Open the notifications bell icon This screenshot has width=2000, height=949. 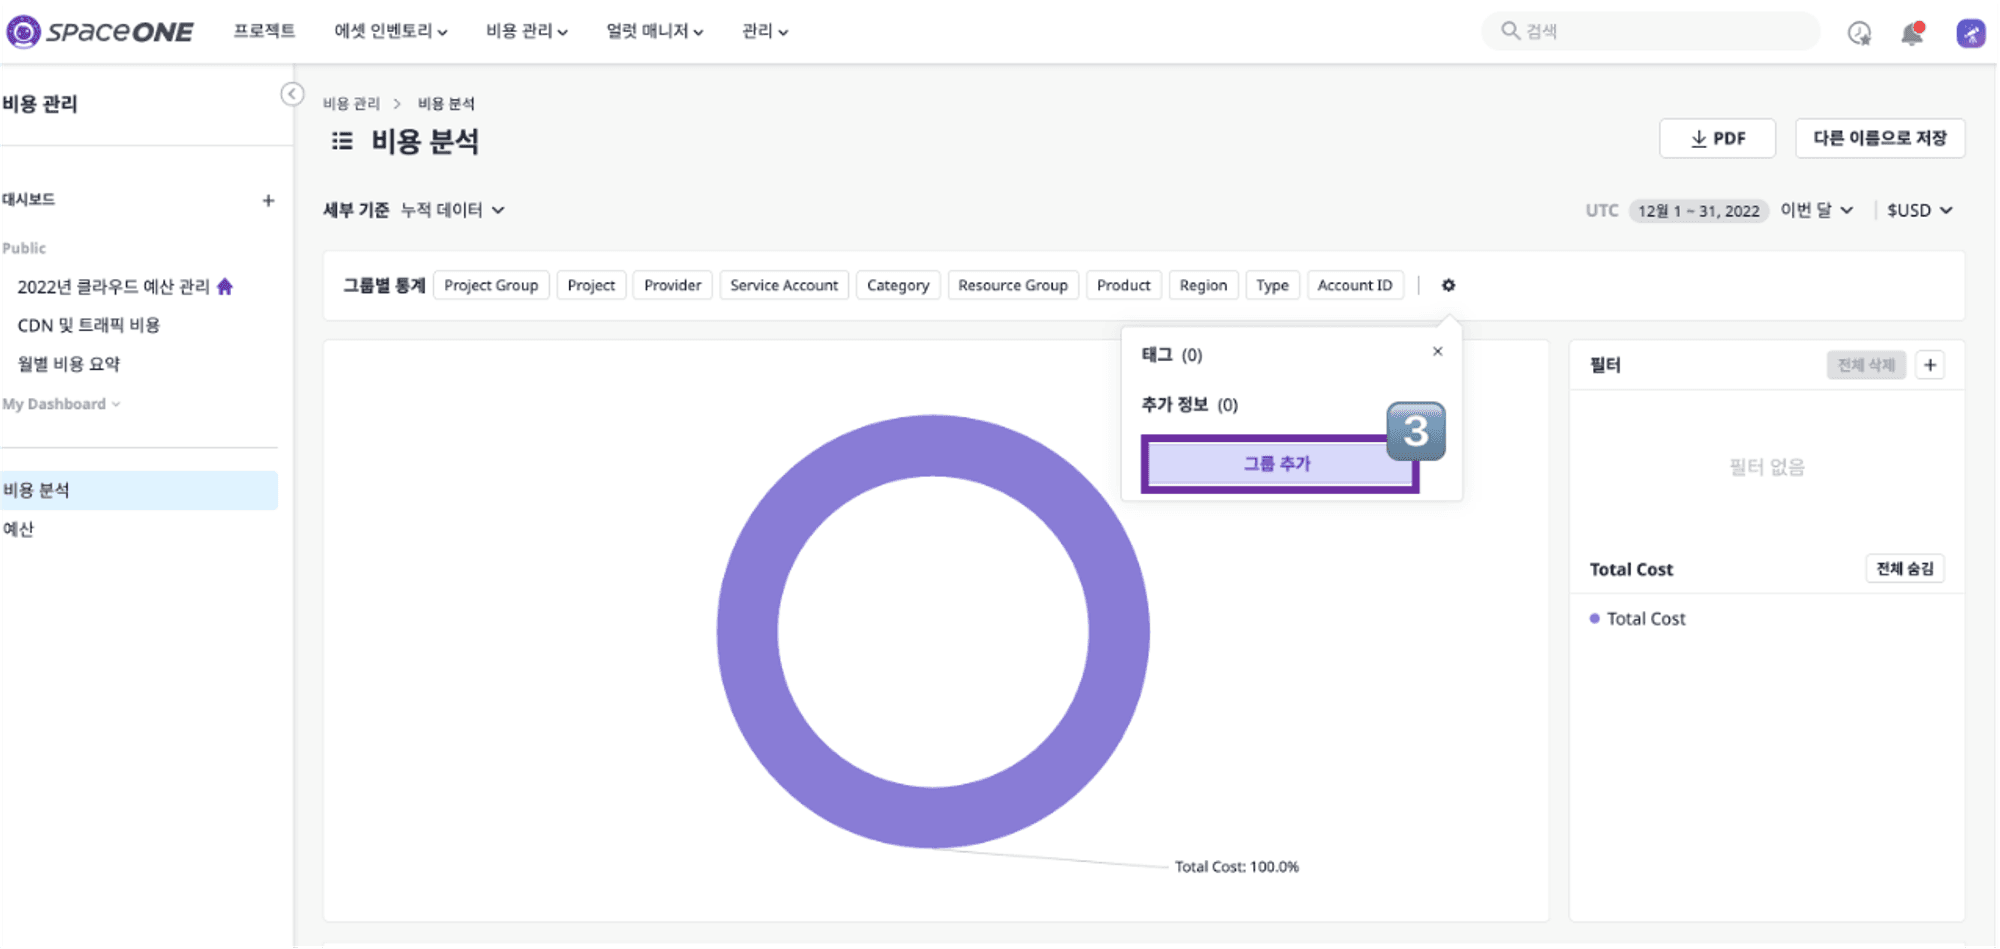click(x=1912, y=33)
